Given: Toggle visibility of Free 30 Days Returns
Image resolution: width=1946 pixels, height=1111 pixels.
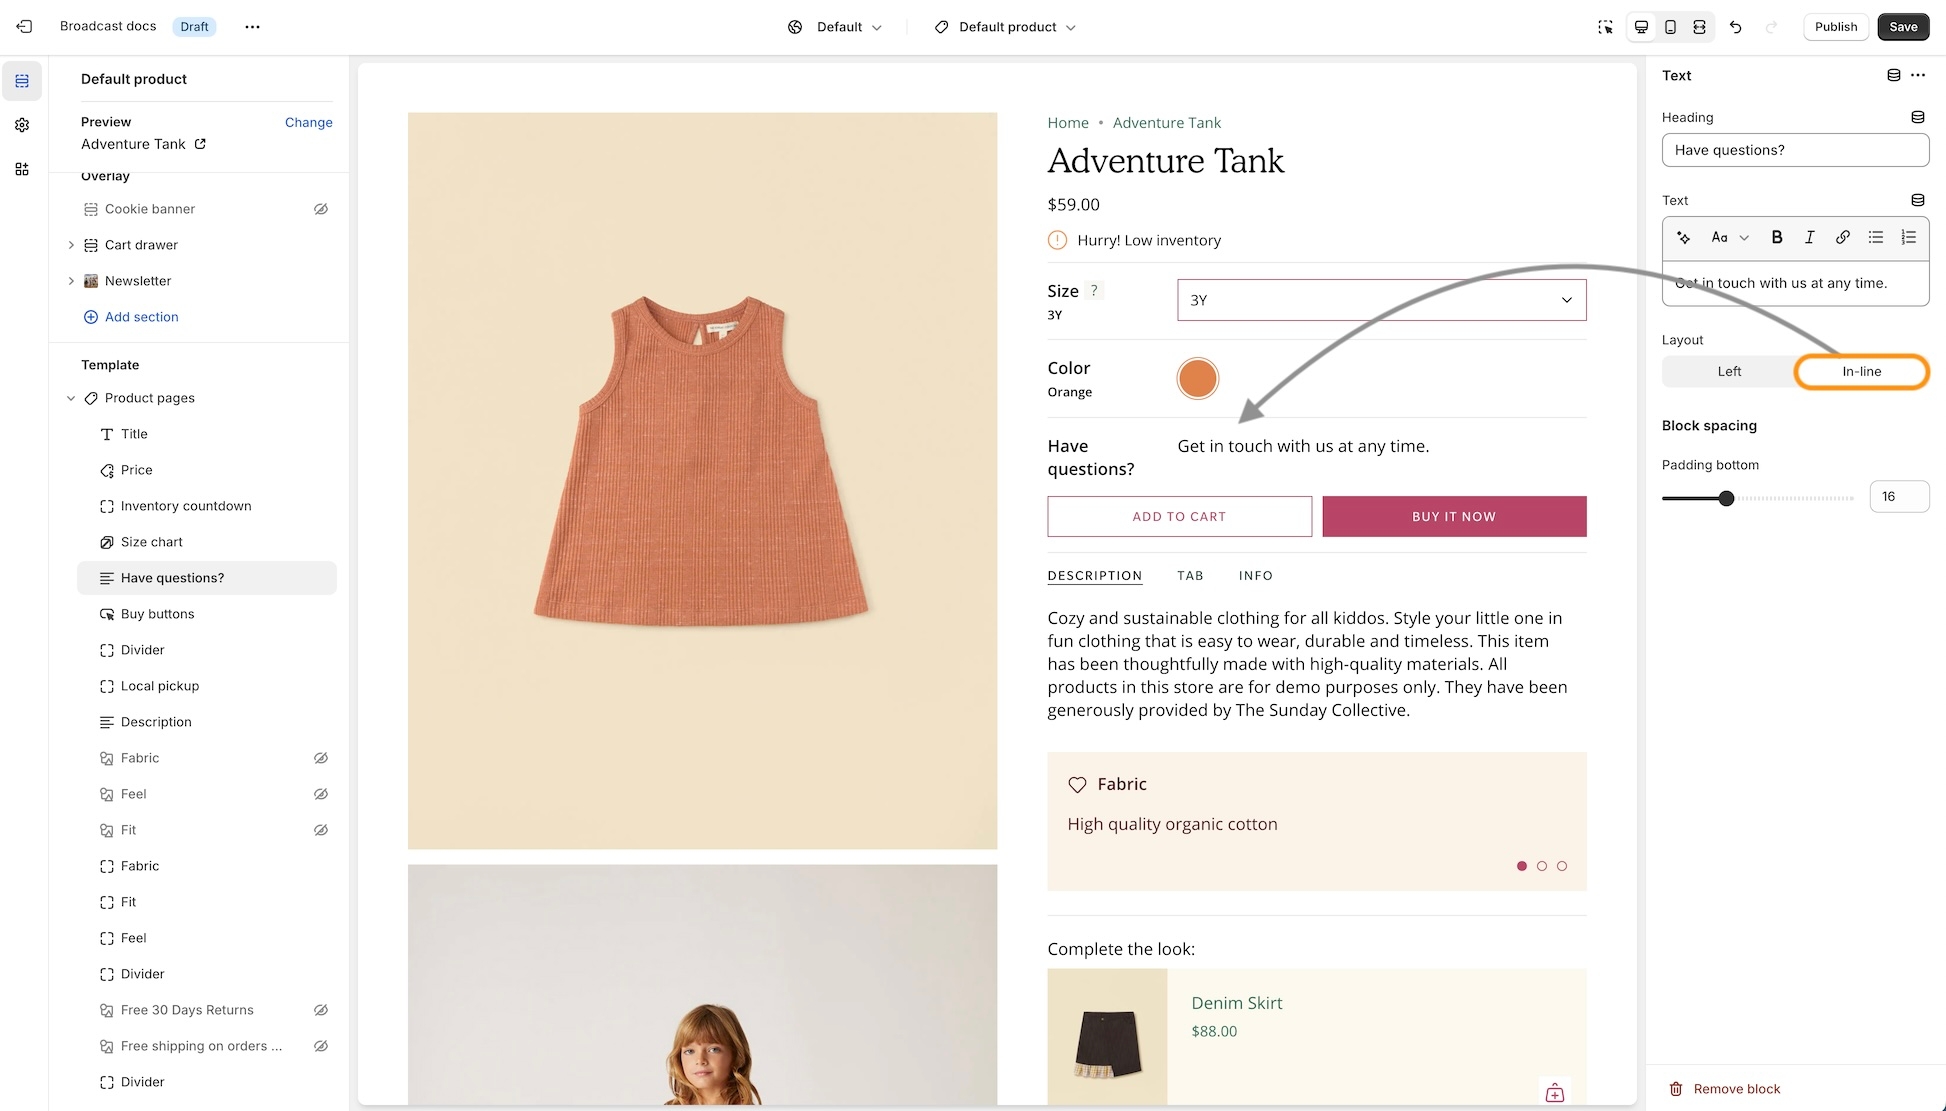Looking at the screenshot, I should (x=321, y=1010).
